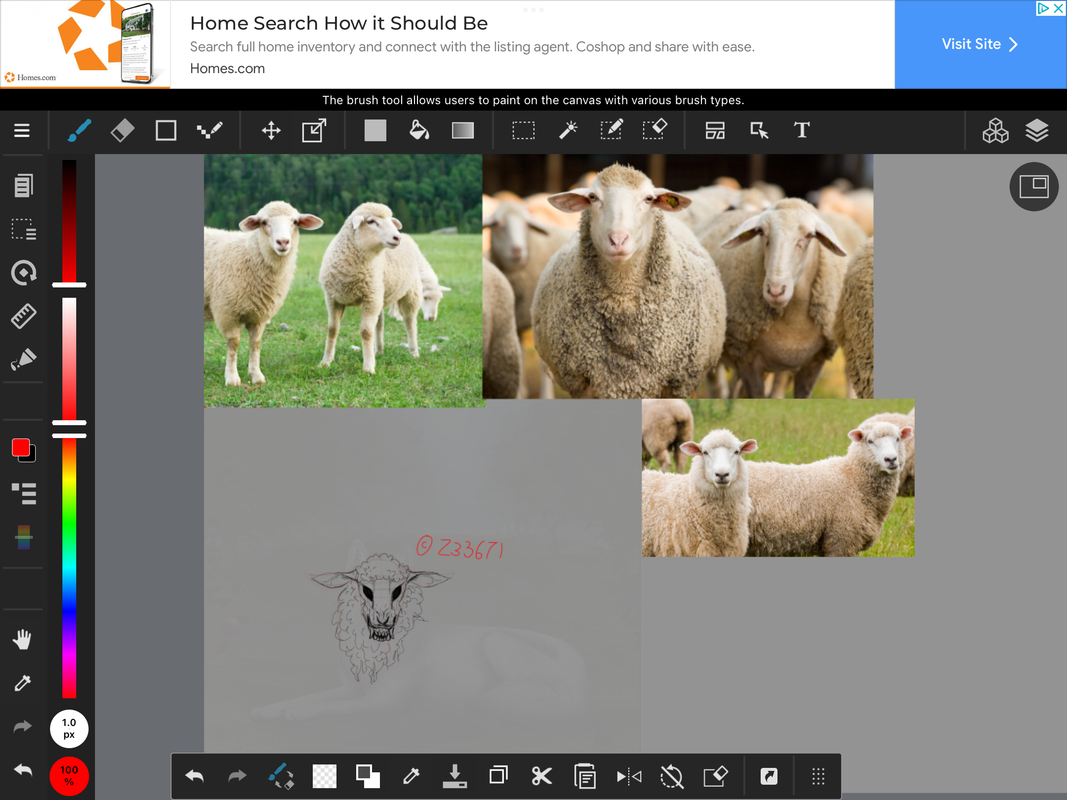
Task: Select the Eraser tool
Action: [x=122, y=130]
